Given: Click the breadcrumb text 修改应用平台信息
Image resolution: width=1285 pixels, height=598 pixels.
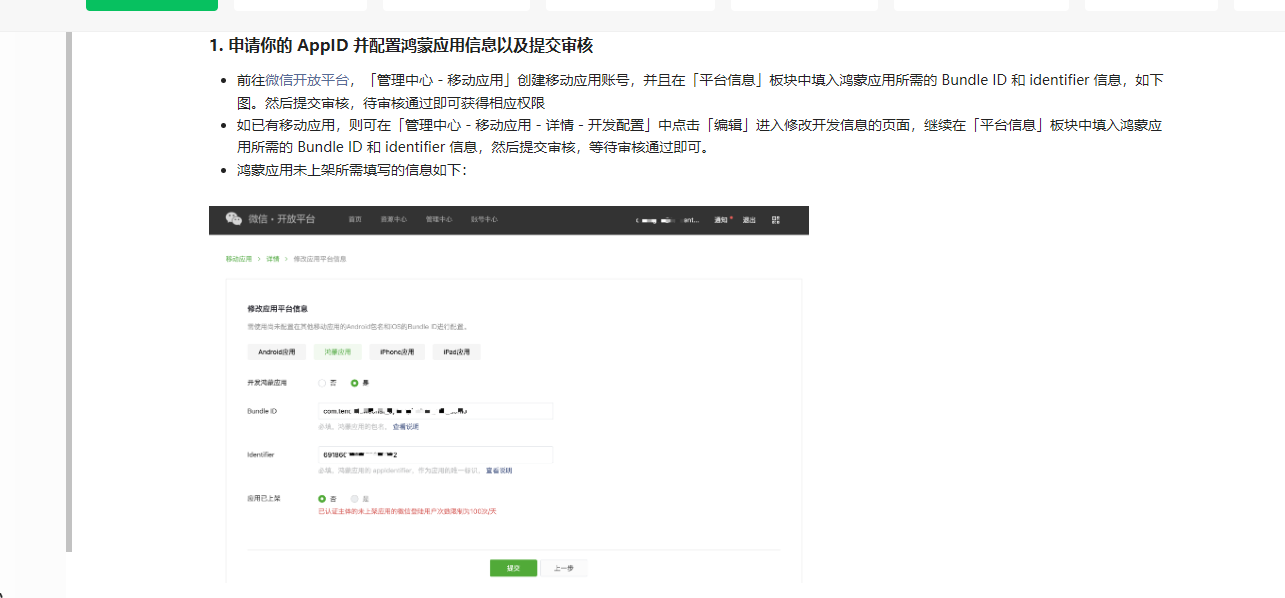Looking at the screenshot, I should coord(319,259).
